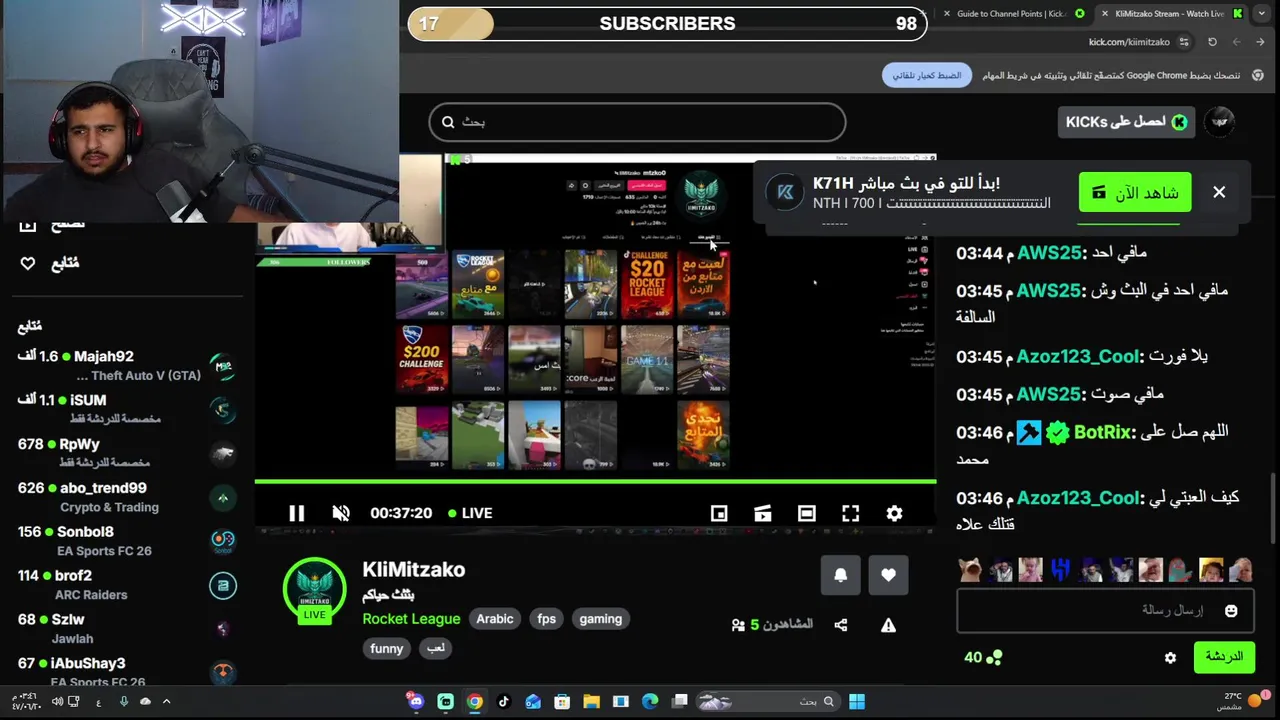Click BotRix moderator sword badge

click(1029, 432)
